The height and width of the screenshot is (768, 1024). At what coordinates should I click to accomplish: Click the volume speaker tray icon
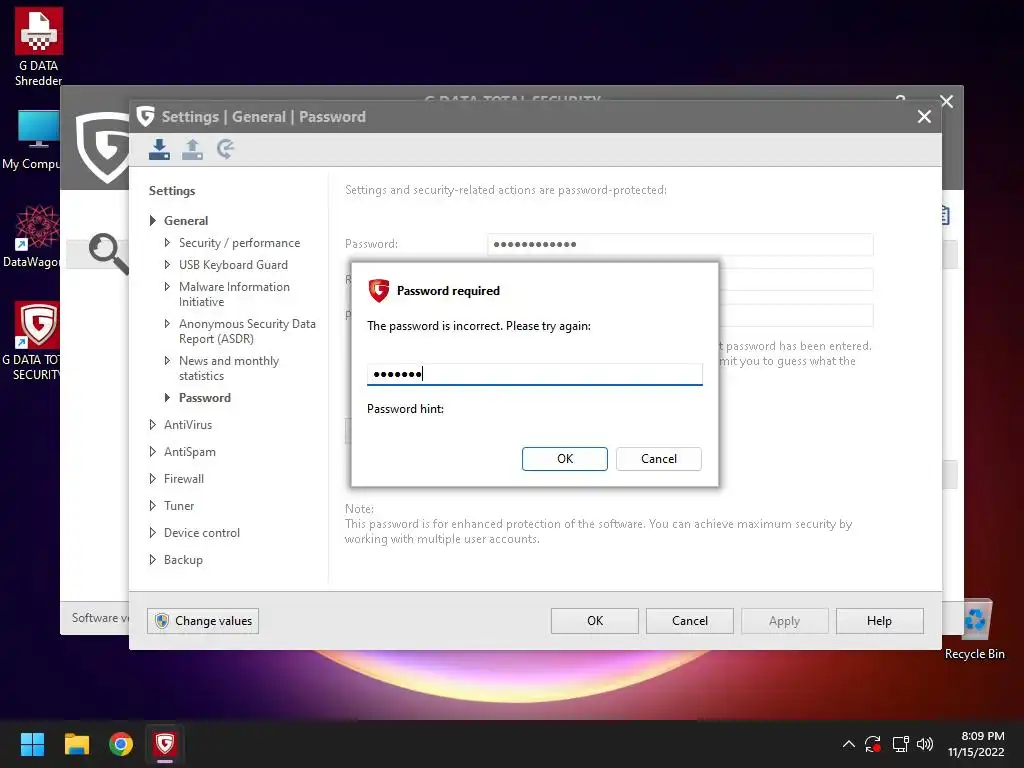click(x=925, y=744)
